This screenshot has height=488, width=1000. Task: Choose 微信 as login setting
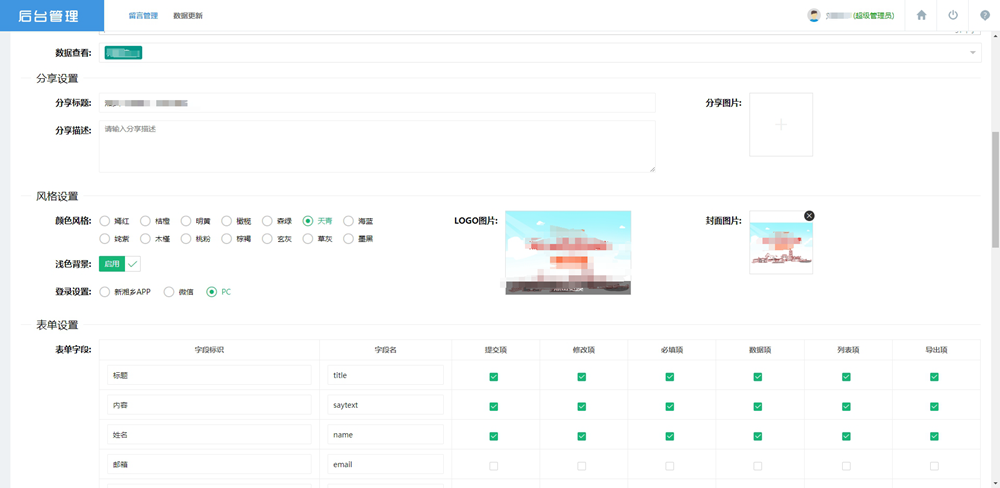[169, 292]
